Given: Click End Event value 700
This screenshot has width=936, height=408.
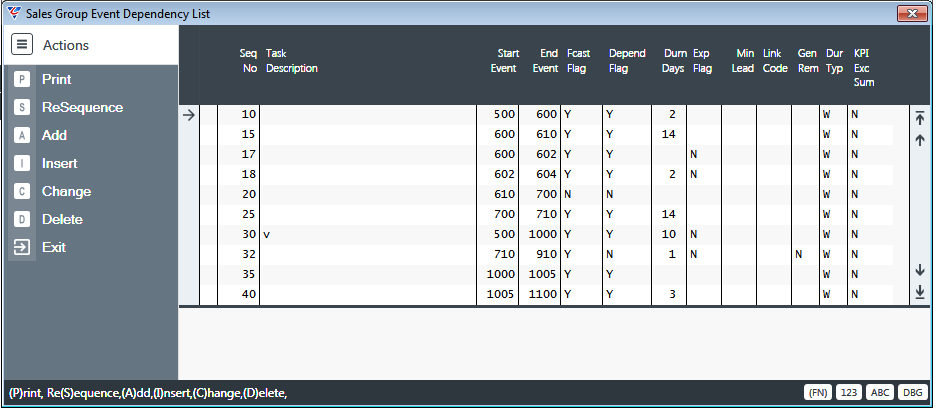Looking at the screenshot, I should click(x=546, y=195).
